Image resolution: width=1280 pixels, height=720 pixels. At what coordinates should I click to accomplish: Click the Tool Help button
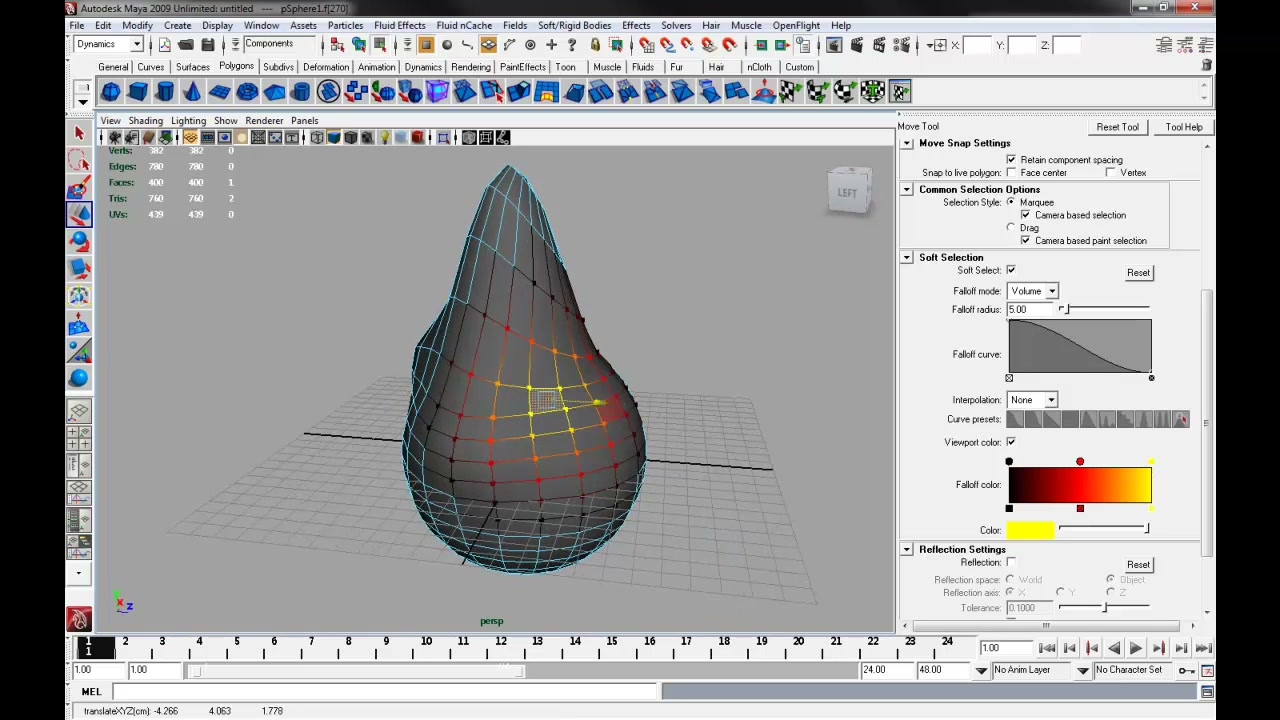point(1184,127)
